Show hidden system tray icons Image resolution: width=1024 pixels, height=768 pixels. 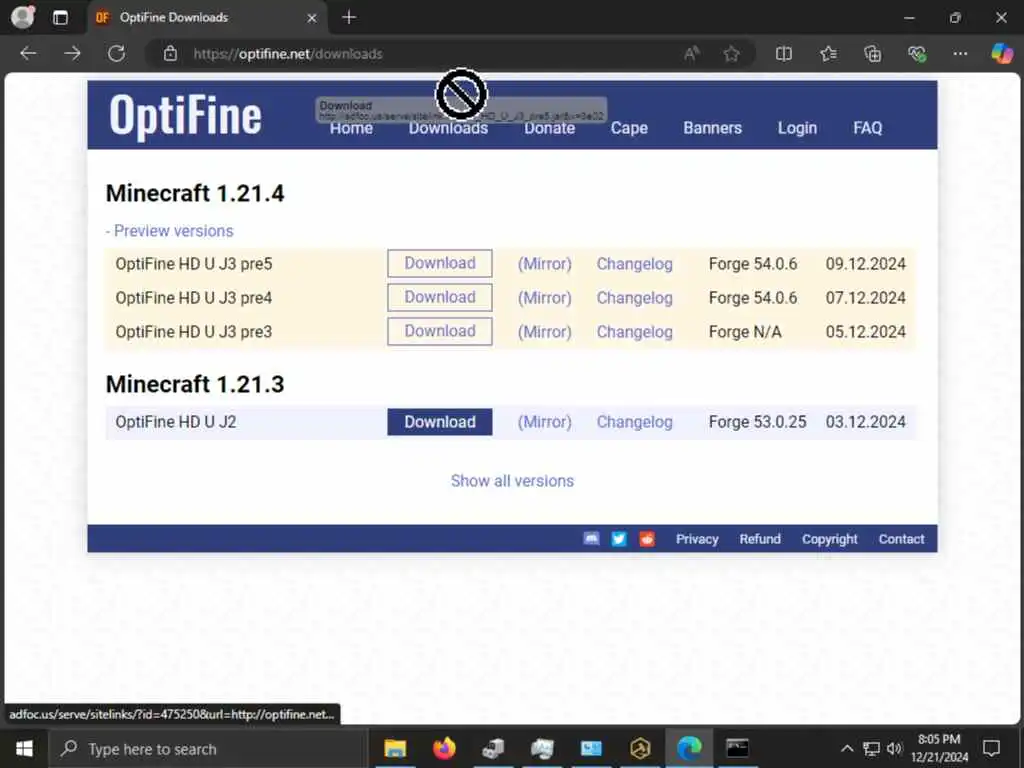(x=846, y=748)
